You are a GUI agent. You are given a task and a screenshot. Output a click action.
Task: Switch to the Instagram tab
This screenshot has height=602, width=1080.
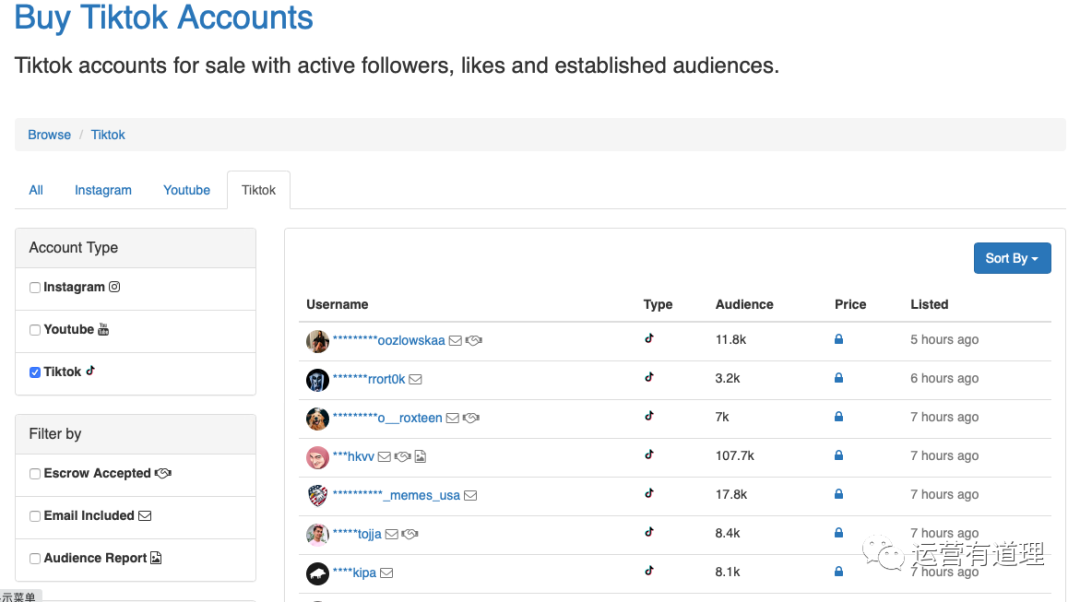click(103, 190)
